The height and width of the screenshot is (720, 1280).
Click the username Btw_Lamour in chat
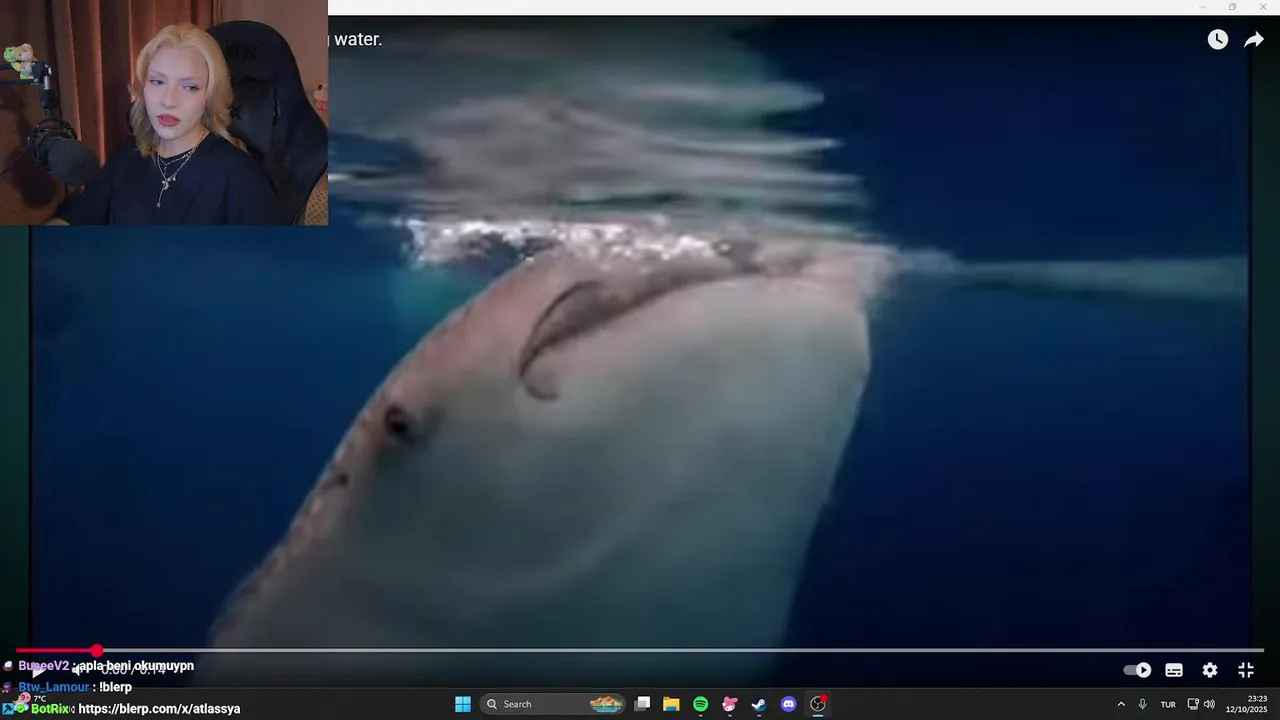tap(54, 688)
